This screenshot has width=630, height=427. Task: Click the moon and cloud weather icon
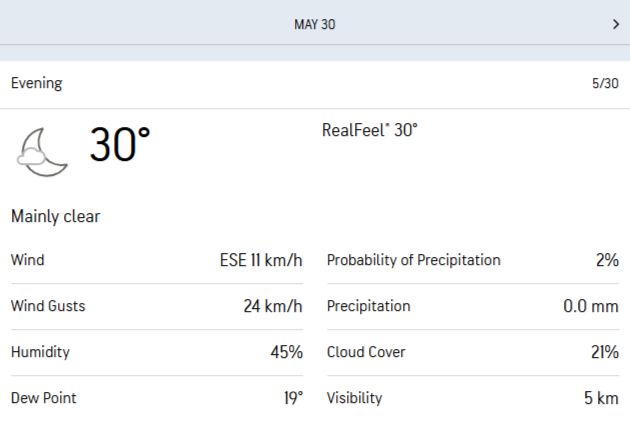42,150
